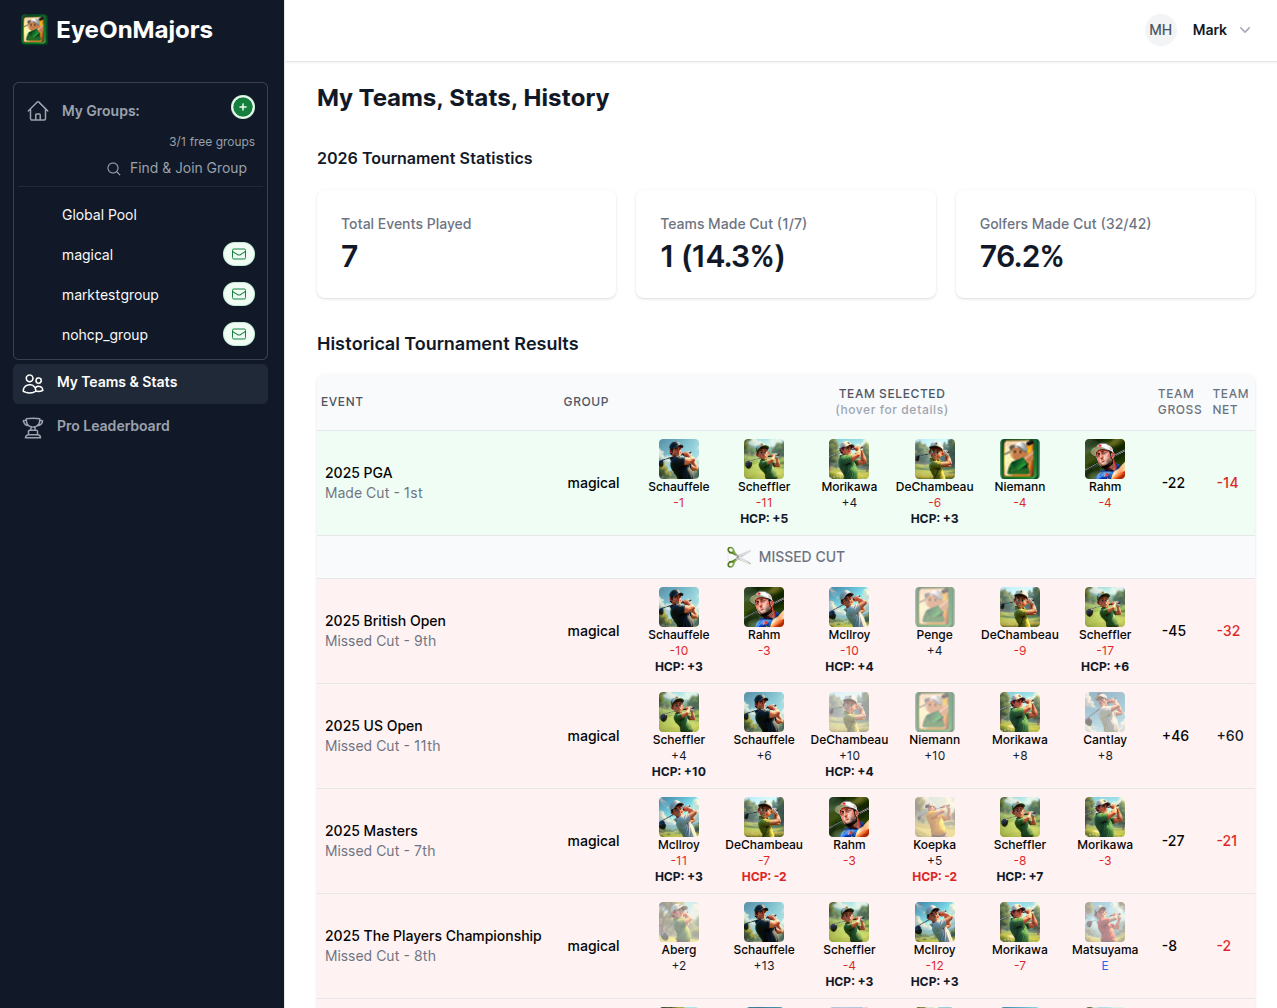Viewport: 1277px width, 1008px height.
Task: Select Global Pool in sidebar
Action: click(99, 215)
